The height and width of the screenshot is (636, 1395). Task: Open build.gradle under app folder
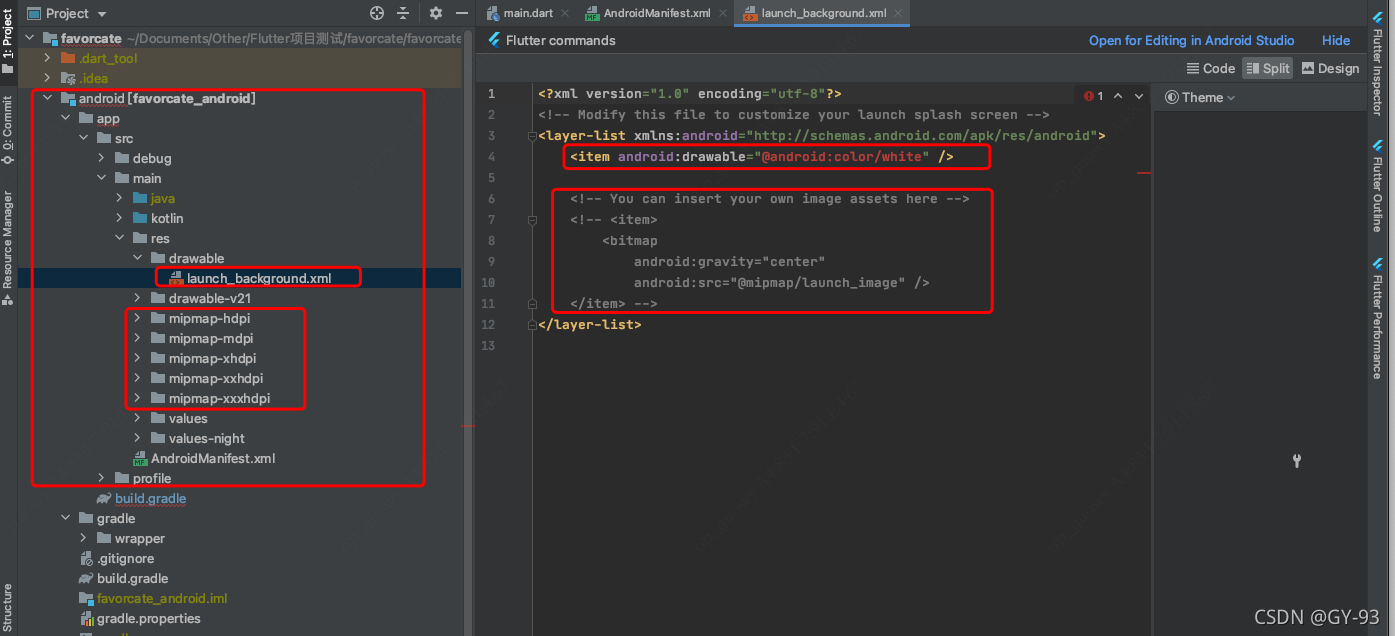coord(150,498)
